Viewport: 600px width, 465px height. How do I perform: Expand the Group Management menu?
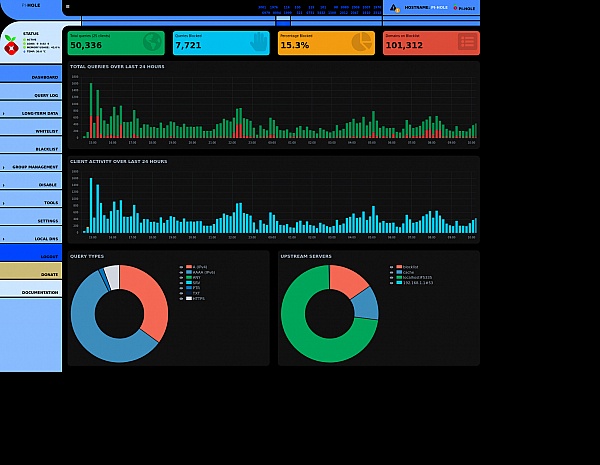click(x=31, y=163)
